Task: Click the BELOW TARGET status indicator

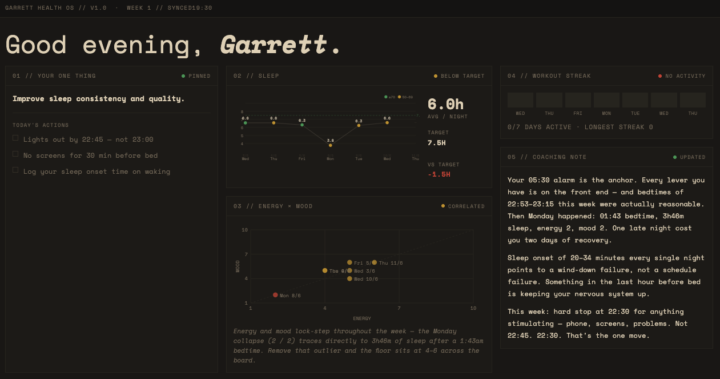Action: tap(459, 76)
